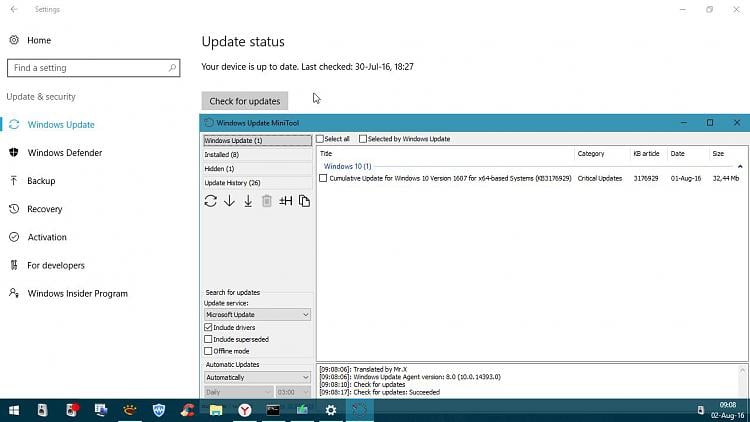Tick the Select all checkbox
The height and width of the screenshot is (422, 750).
[320, 139]
